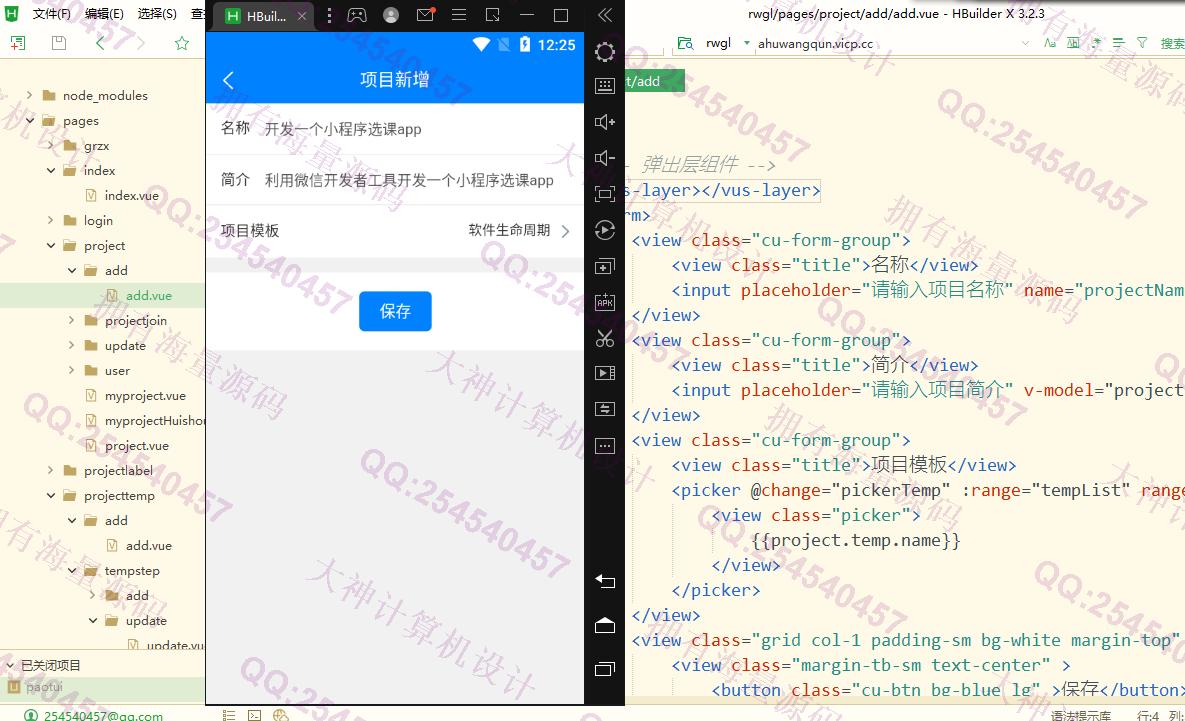Image resolution: width=1185 pixels, height=721 pixels.
Task: Tap the Android recent apps button
Action: pyautogui.click(x=605, y=669)
